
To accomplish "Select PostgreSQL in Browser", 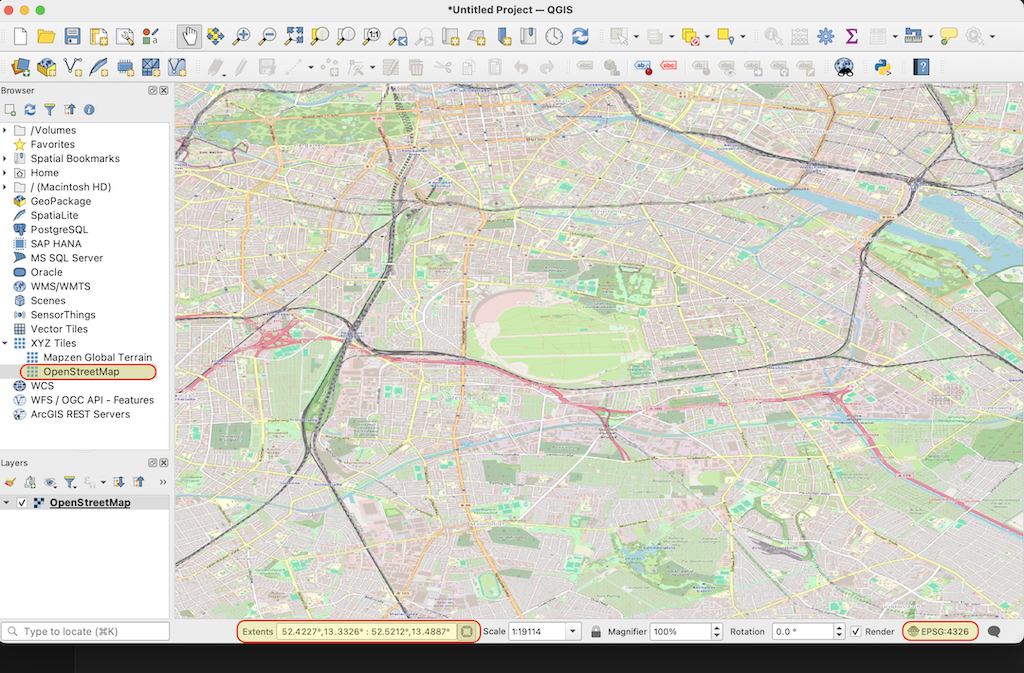I will 59,230.
